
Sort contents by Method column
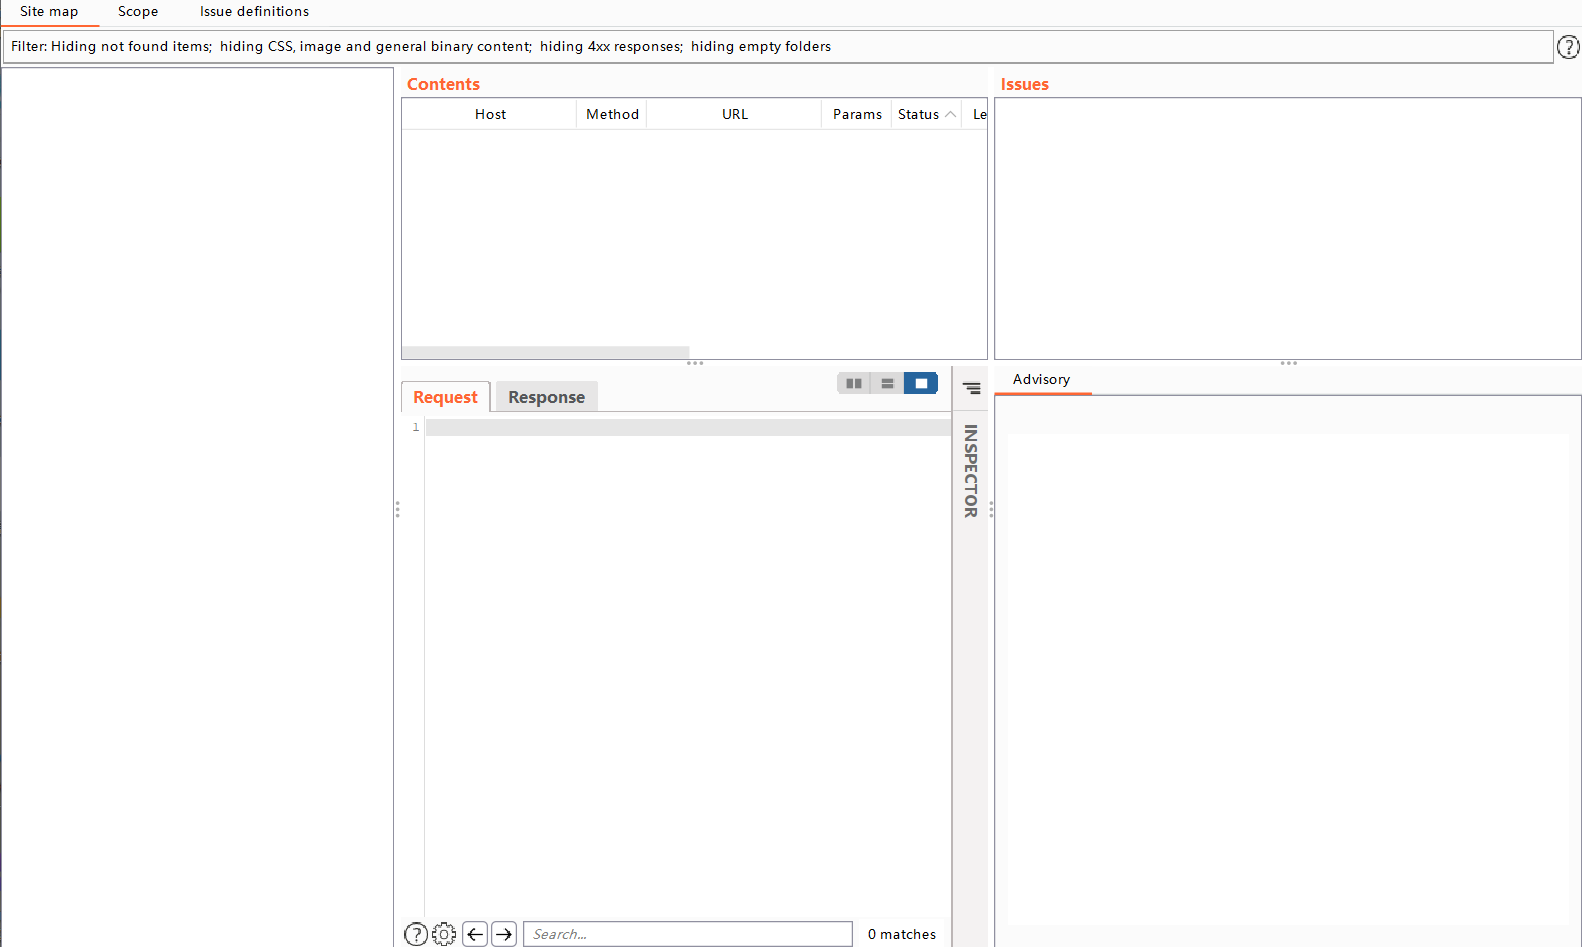point(612,114)
